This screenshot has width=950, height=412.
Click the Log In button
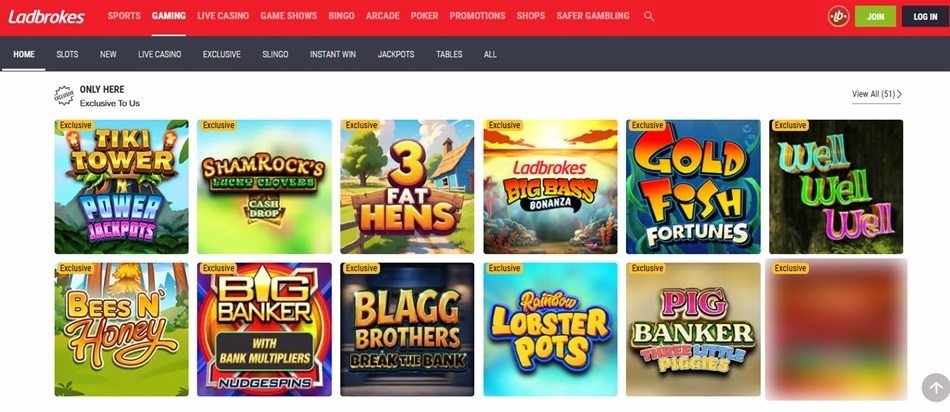(x=925, y=16)
